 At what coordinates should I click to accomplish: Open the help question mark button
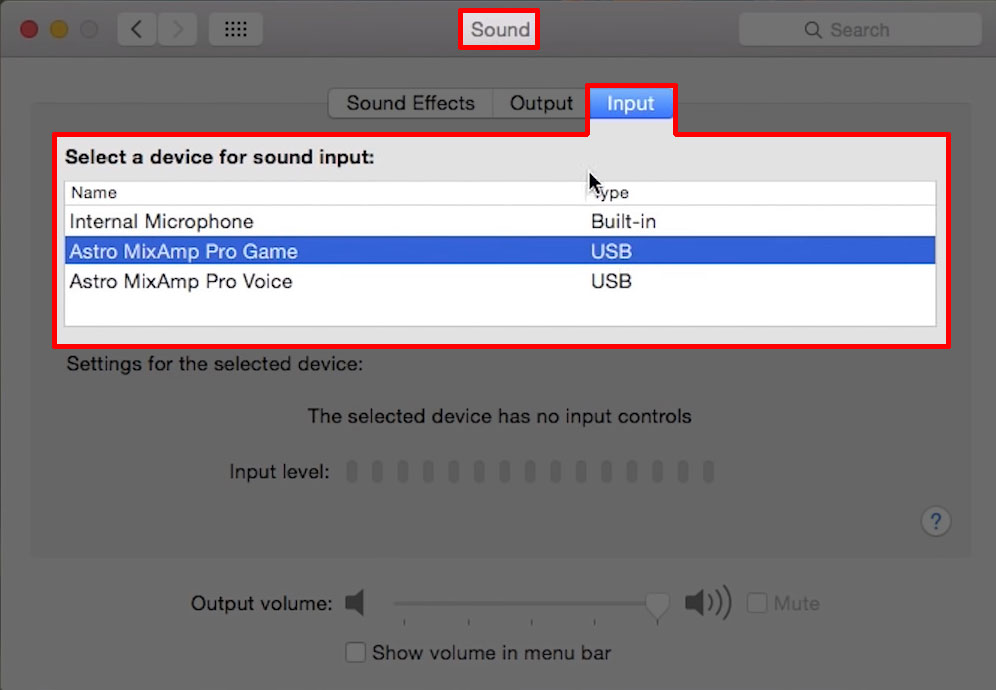point(936,521)
